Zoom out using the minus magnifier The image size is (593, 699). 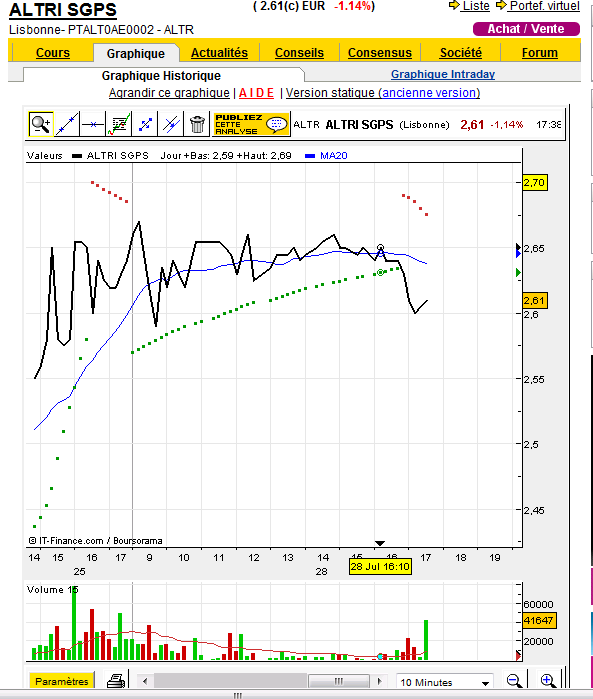[515, 681]
